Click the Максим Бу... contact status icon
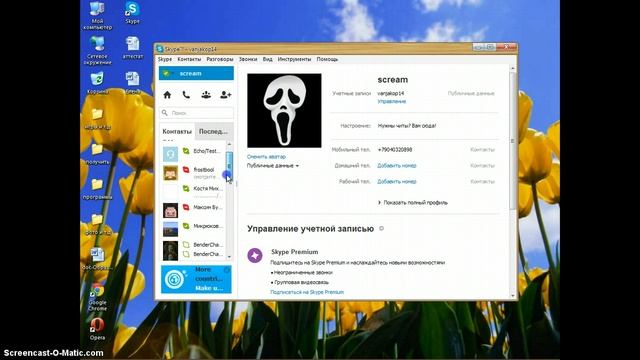This screenshot has width=640, height=360. click(x=186, y=207)
